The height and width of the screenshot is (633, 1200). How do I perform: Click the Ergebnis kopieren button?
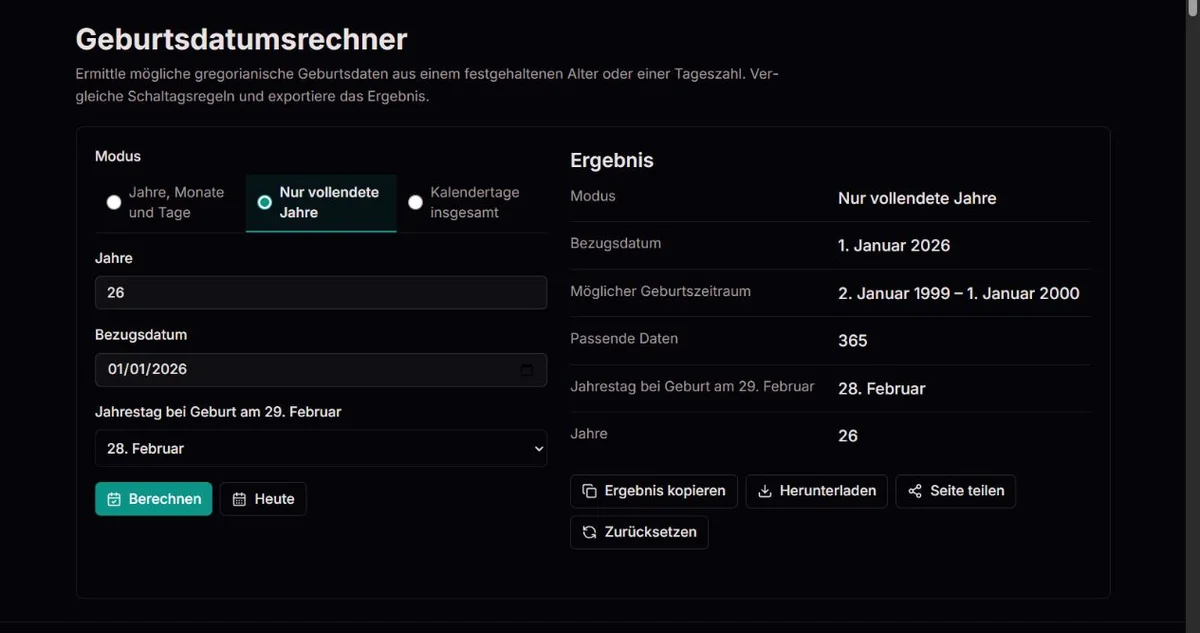(x=654, y=491)
